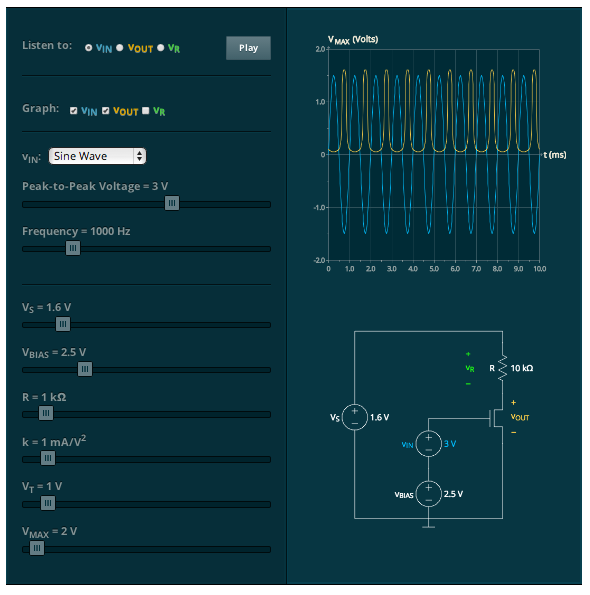This screenshot has height=595, width=590.
Task: Click the Frequency slider handle
Action: [73, 249]
